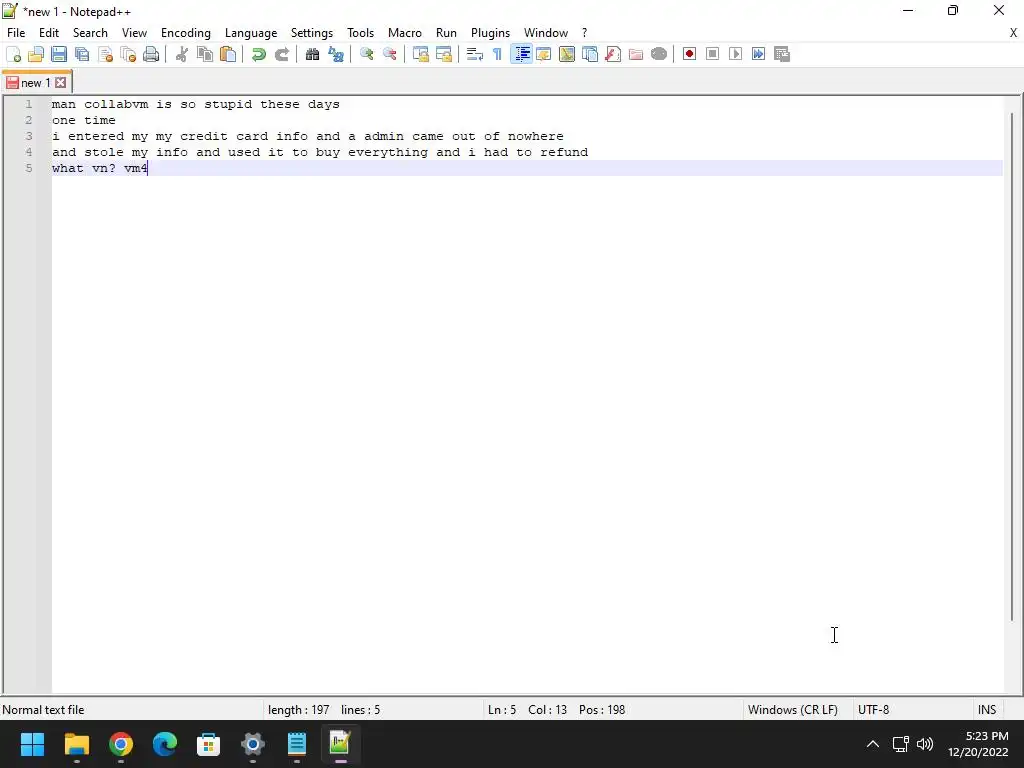Open the Windows Start menu
Screen dimensions: 1024x768
[32, 744]
